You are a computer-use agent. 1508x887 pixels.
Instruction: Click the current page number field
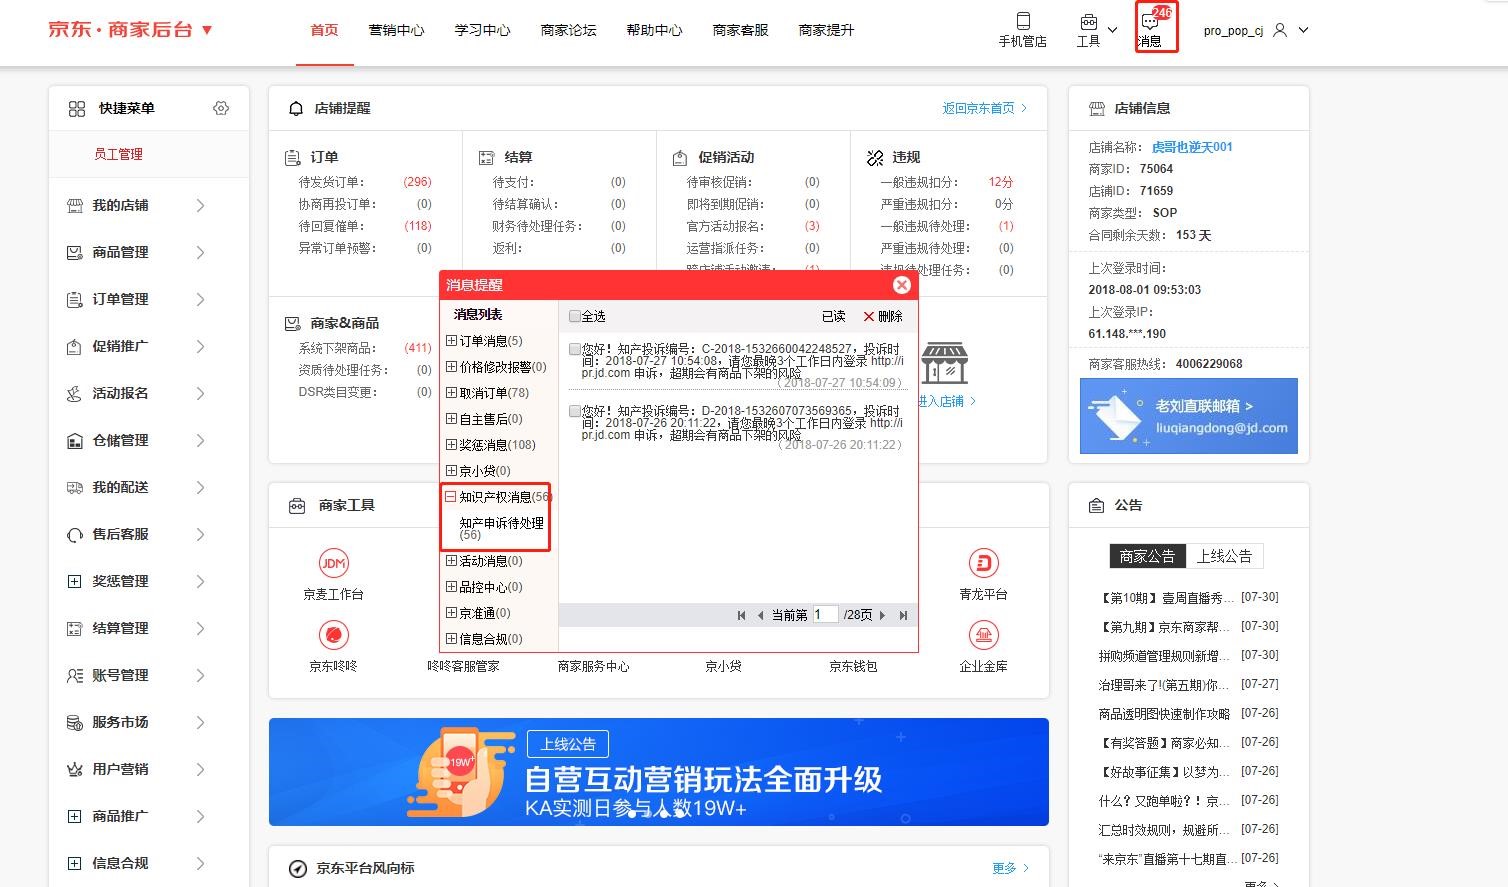click(825, 614)
